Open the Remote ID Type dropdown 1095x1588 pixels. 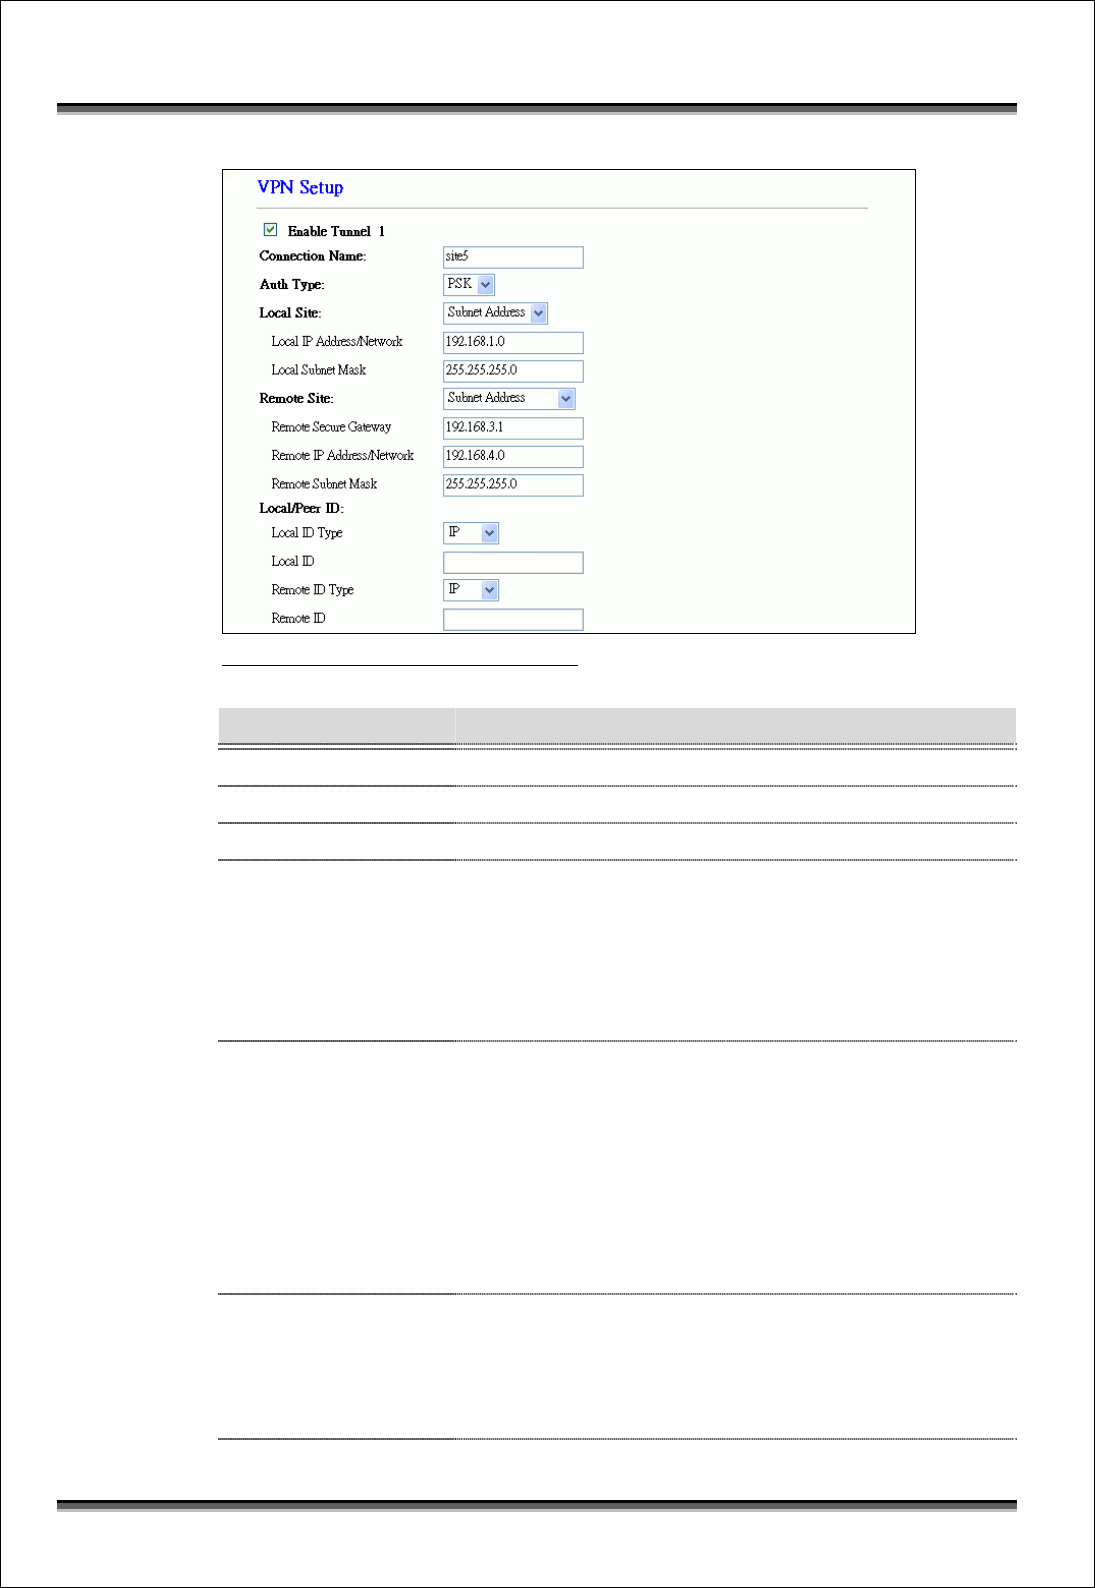(x=471, y=590)
